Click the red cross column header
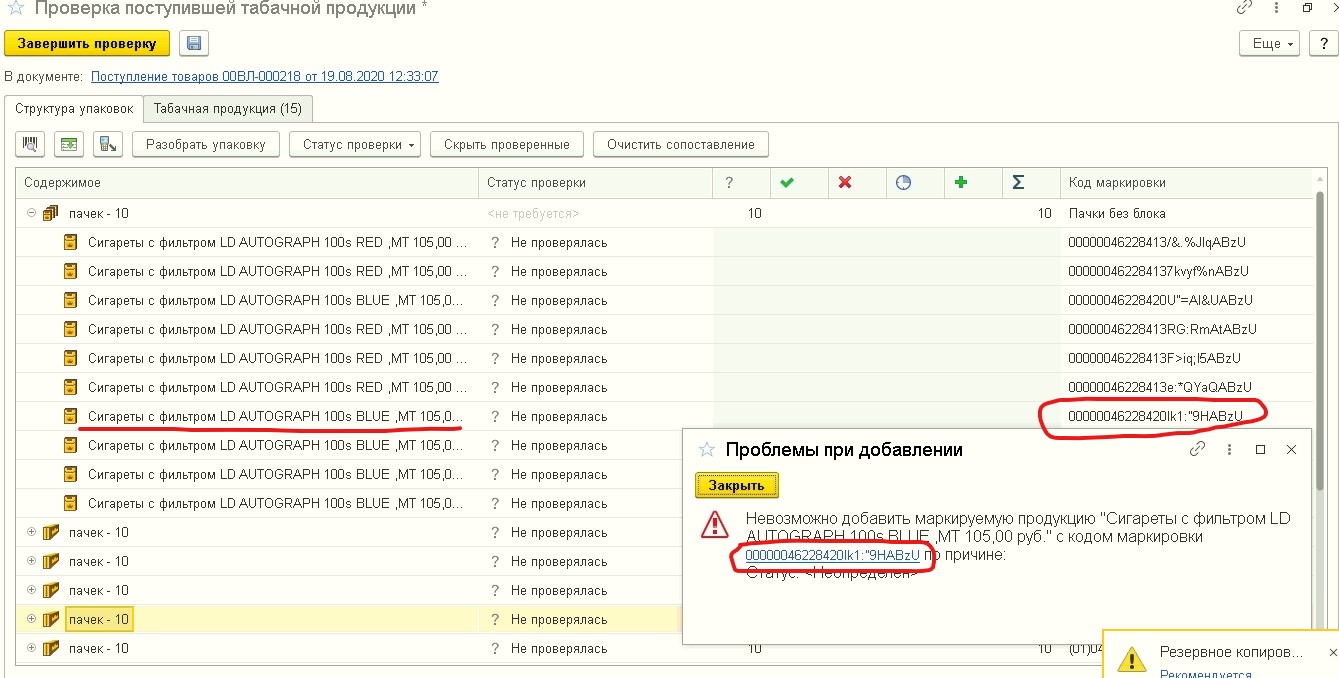The width and height of the screenshot is (1339, 678). [x=844, y=183]
